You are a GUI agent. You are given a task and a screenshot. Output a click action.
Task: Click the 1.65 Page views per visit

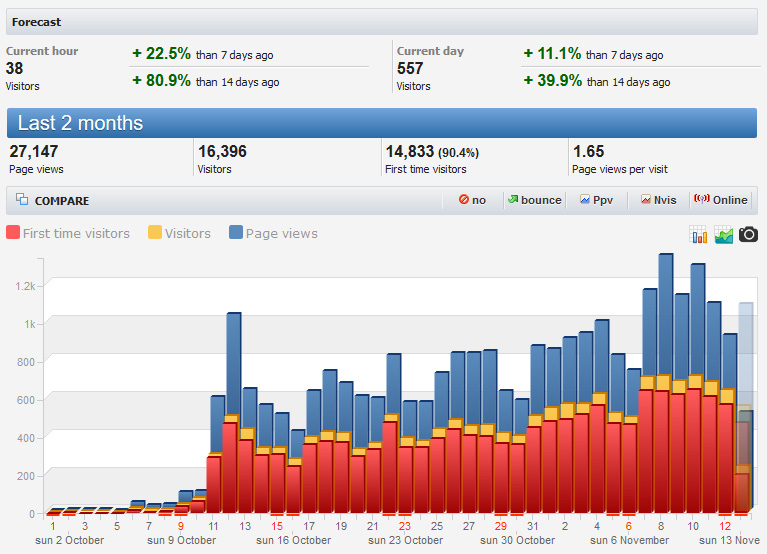(588, 152)
